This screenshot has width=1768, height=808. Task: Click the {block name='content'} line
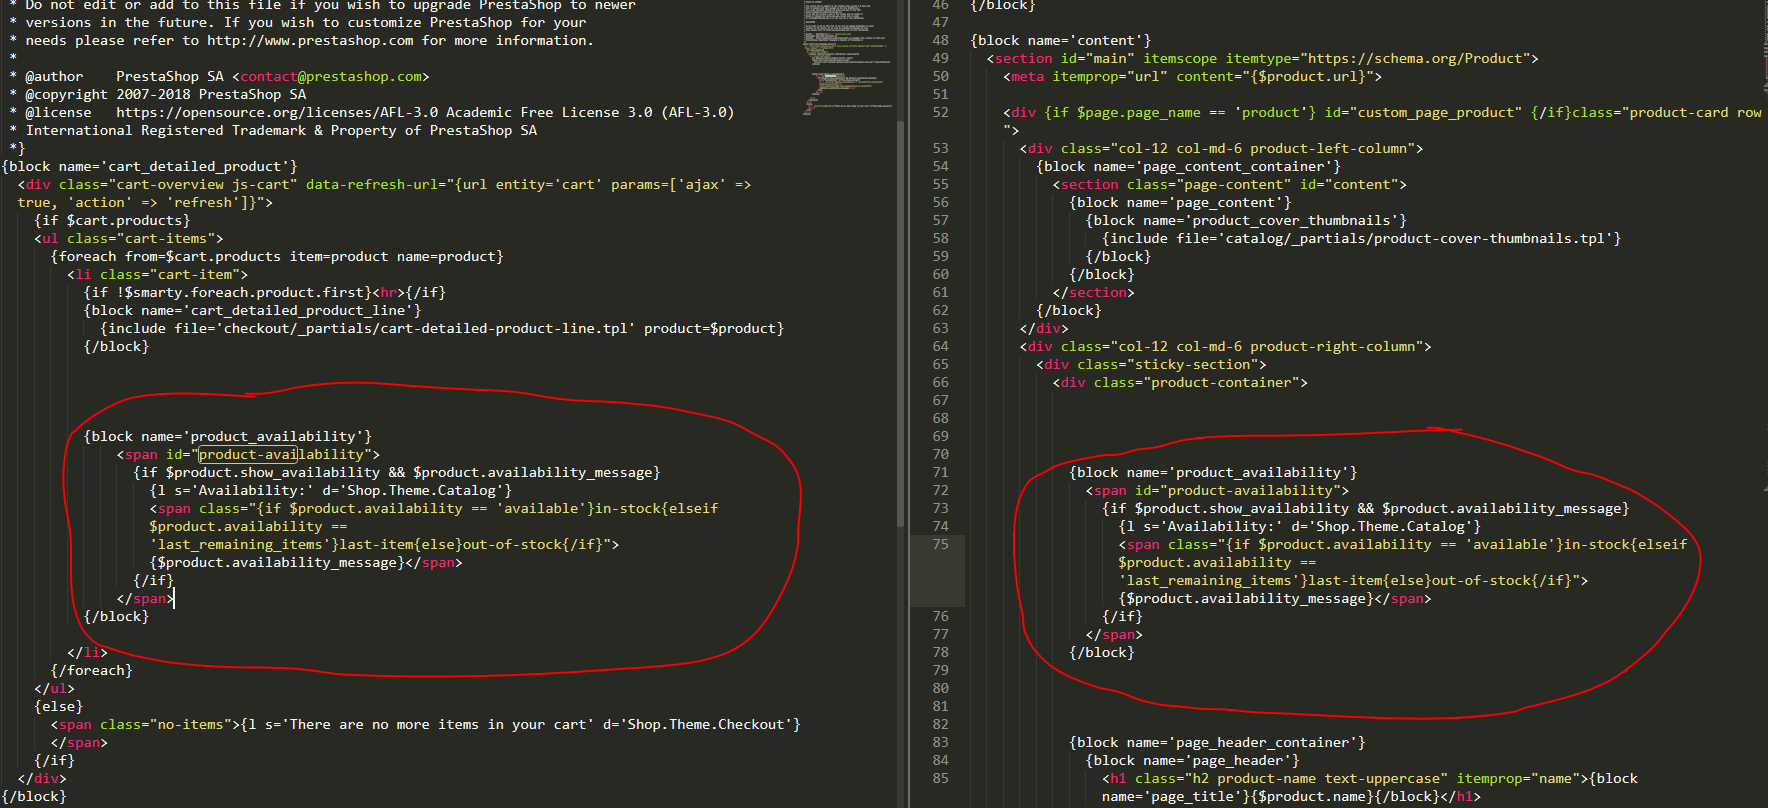coord(1061,41)
